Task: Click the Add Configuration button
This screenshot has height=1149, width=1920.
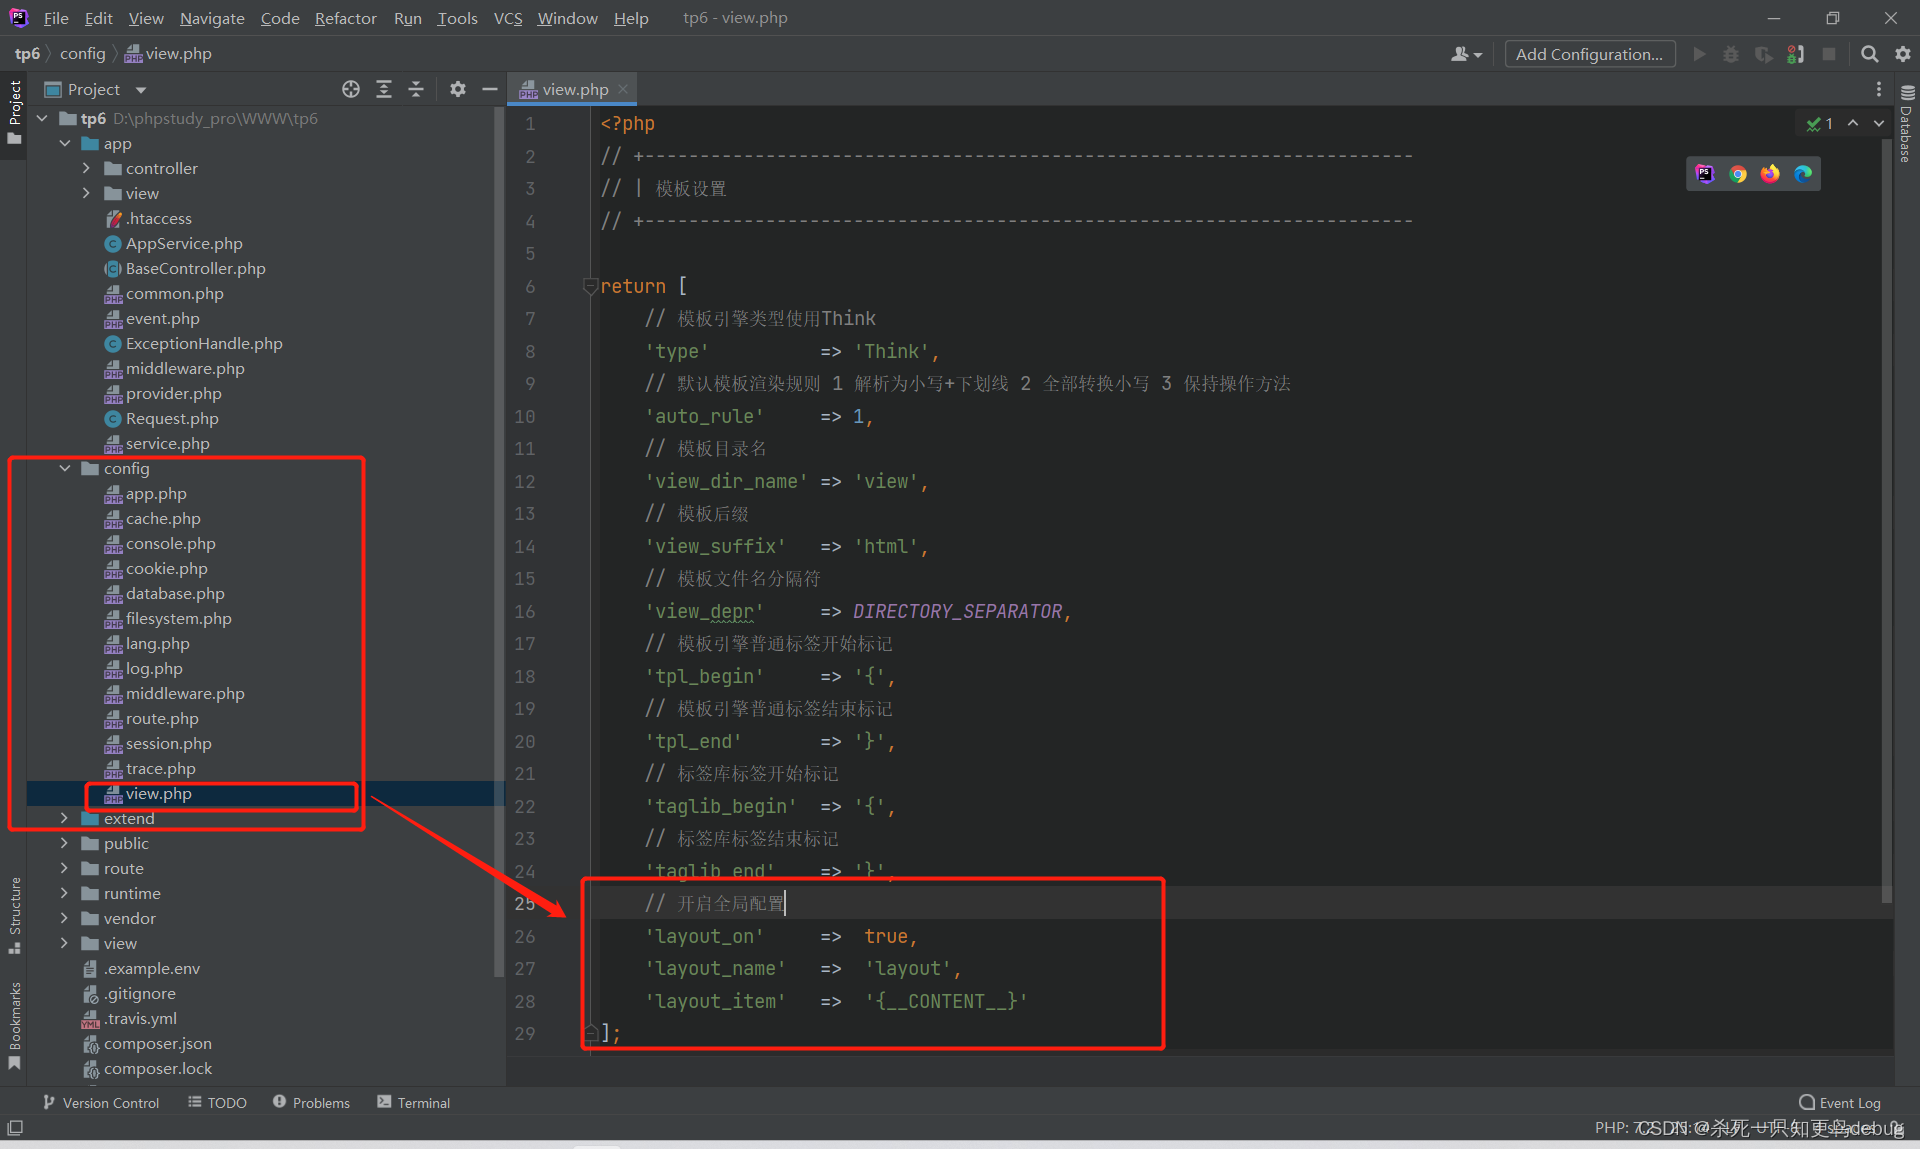Action: 1589,54
